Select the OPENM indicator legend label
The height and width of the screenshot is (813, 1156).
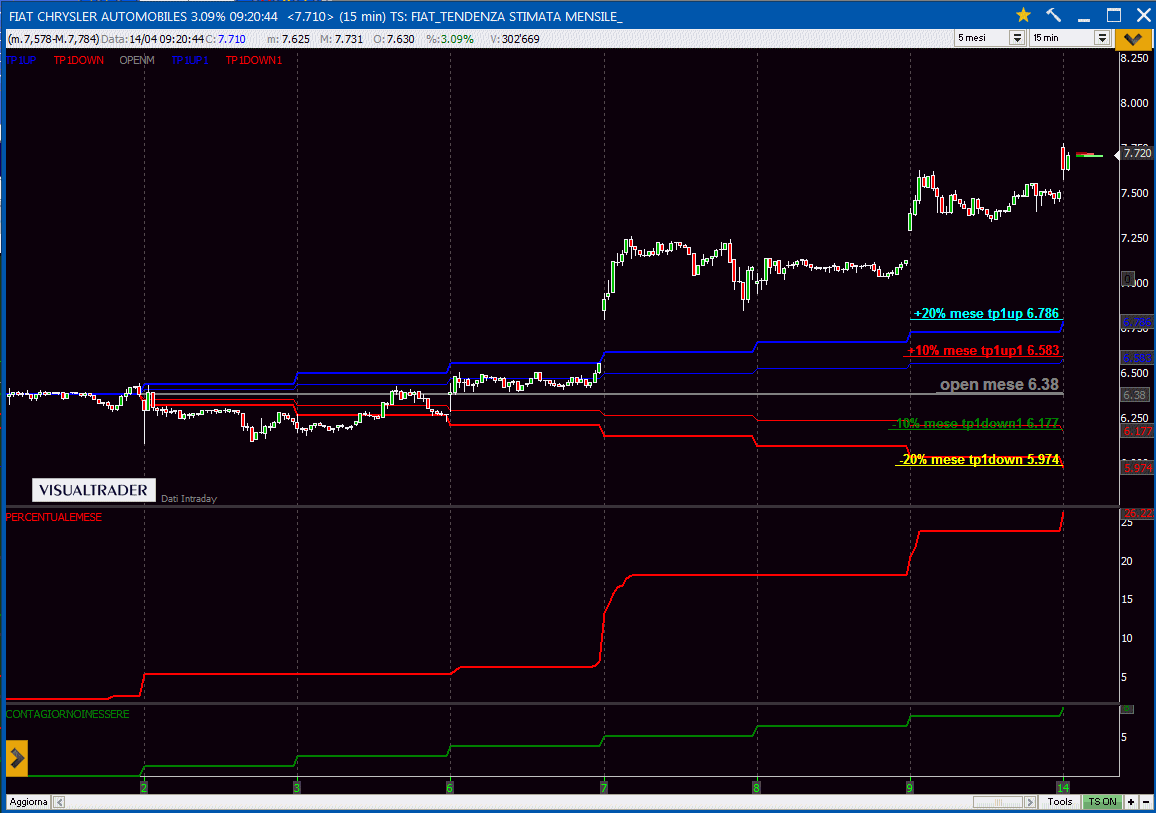tap(137, 60)
